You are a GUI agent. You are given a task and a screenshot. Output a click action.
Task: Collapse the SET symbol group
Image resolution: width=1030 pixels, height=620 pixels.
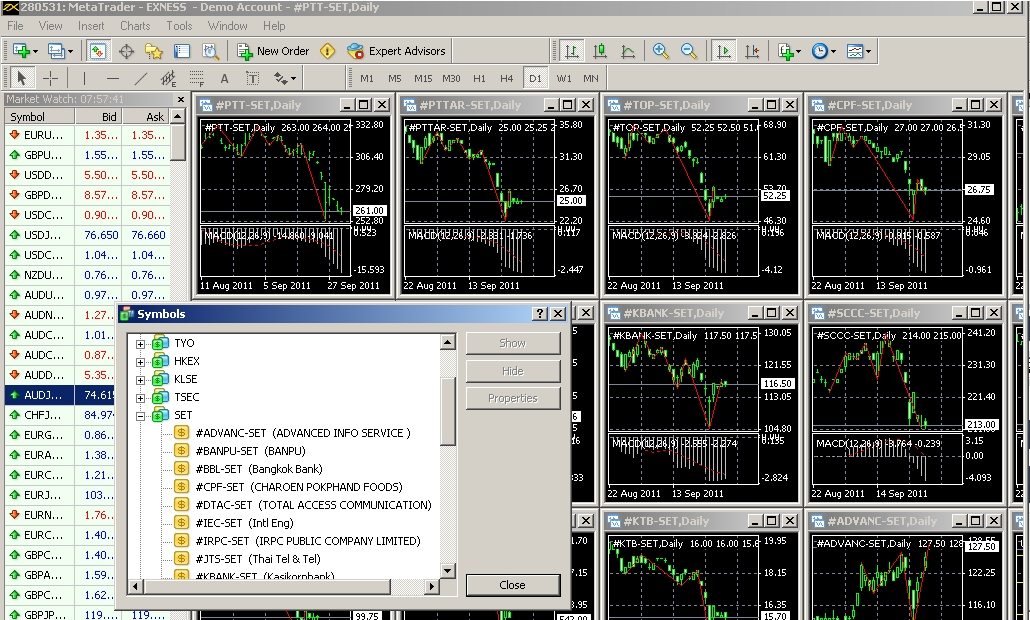tap(140, 416)
